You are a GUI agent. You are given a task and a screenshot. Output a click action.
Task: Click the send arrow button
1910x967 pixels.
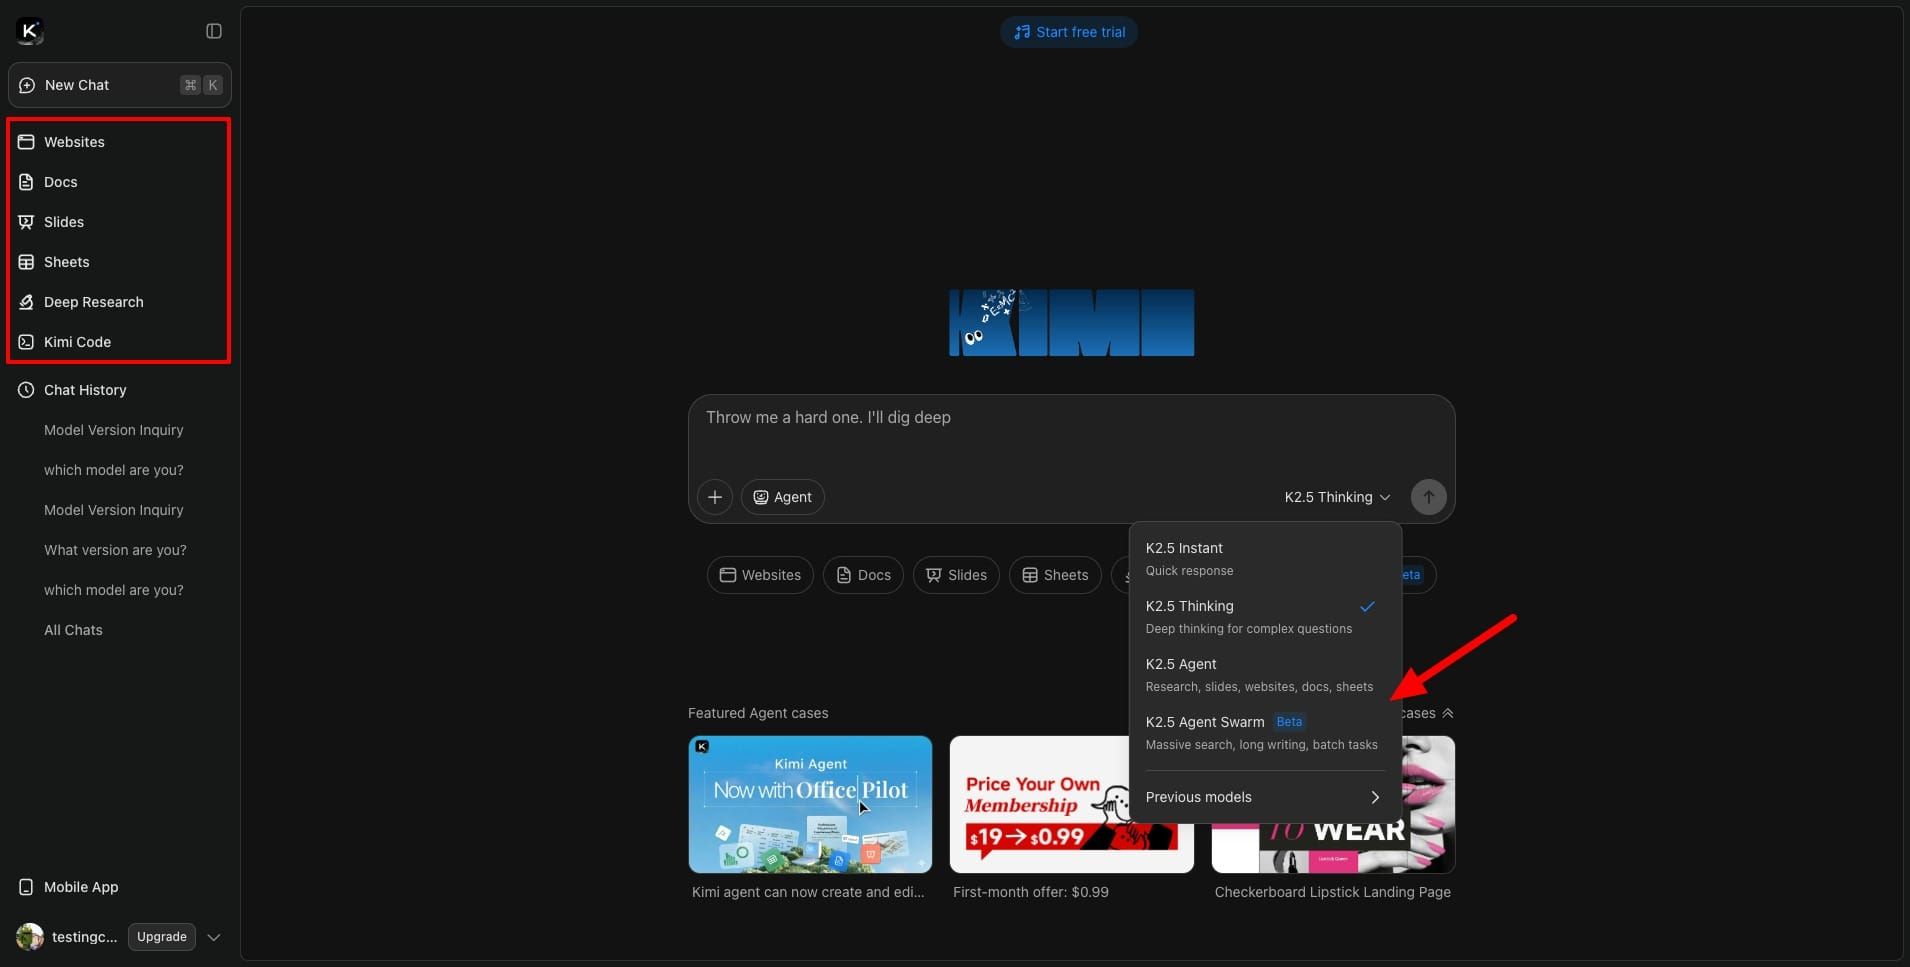coord(1428,497)
